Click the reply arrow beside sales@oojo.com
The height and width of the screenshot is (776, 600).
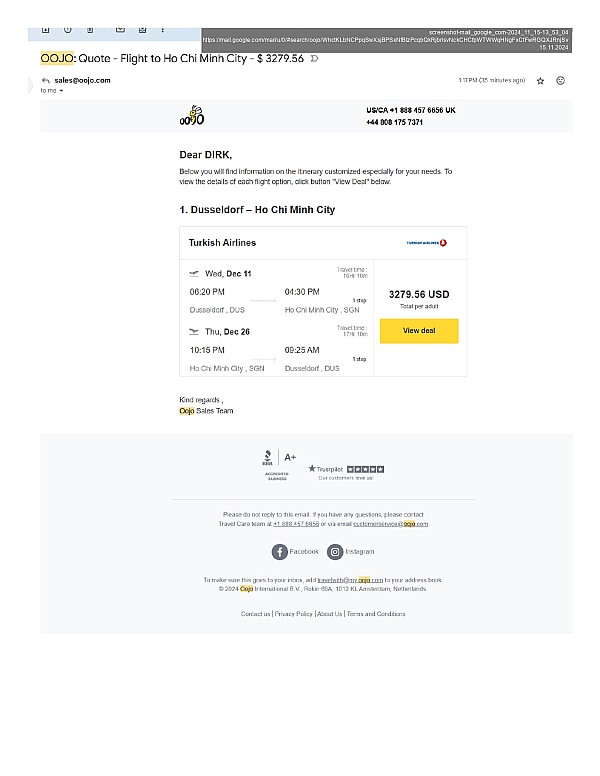click(x=46, y=80)
